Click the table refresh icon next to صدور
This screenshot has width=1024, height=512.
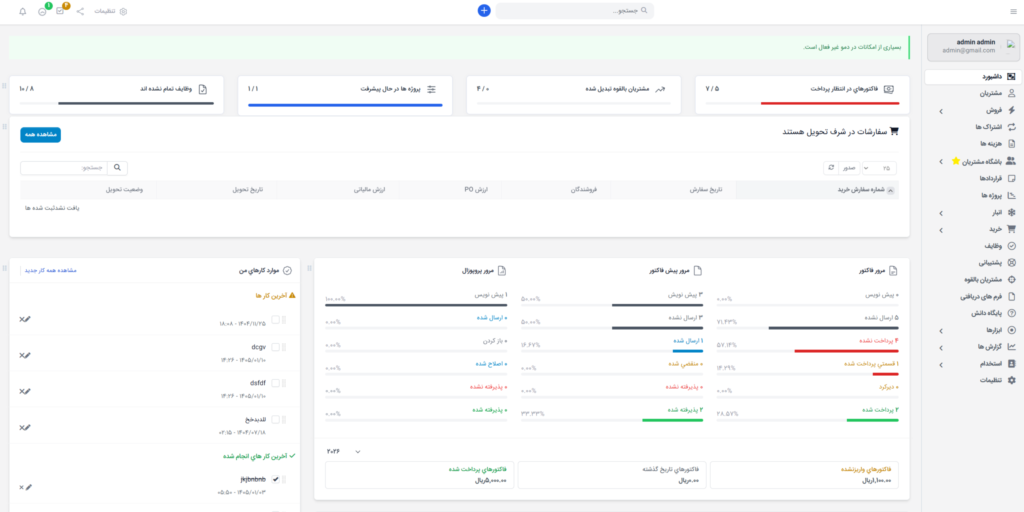[831, 168]
